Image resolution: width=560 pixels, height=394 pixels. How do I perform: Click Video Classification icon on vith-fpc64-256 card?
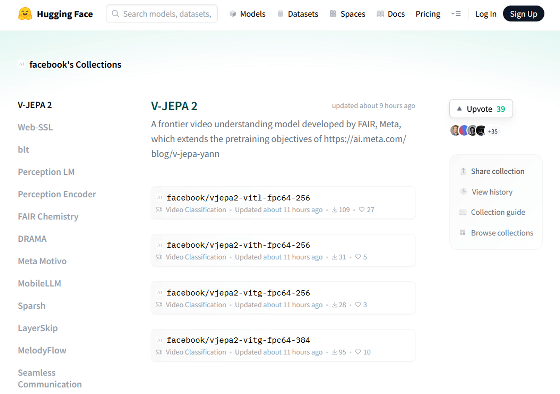(x=159, y=257)
